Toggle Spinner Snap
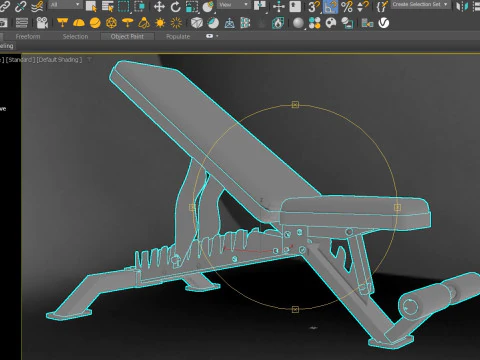The width and height of the screenshot is (480, 360). click(x=363, y=7)
